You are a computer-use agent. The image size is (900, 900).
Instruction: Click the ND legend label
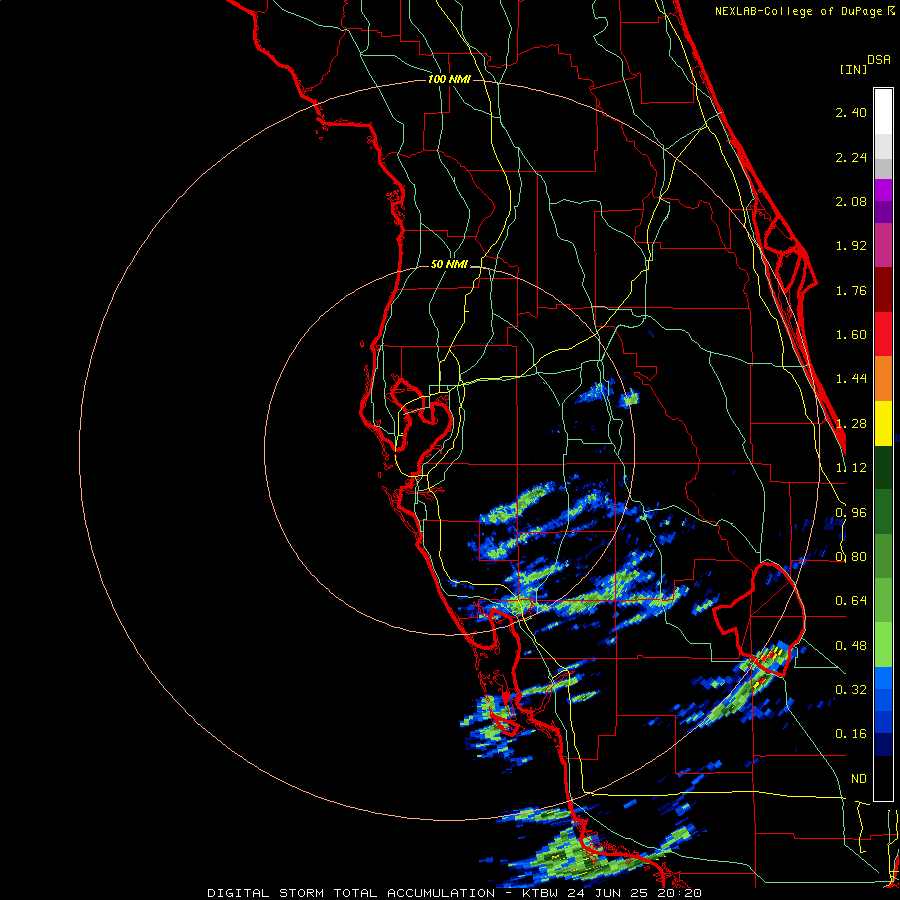click(x=859, y=779)
